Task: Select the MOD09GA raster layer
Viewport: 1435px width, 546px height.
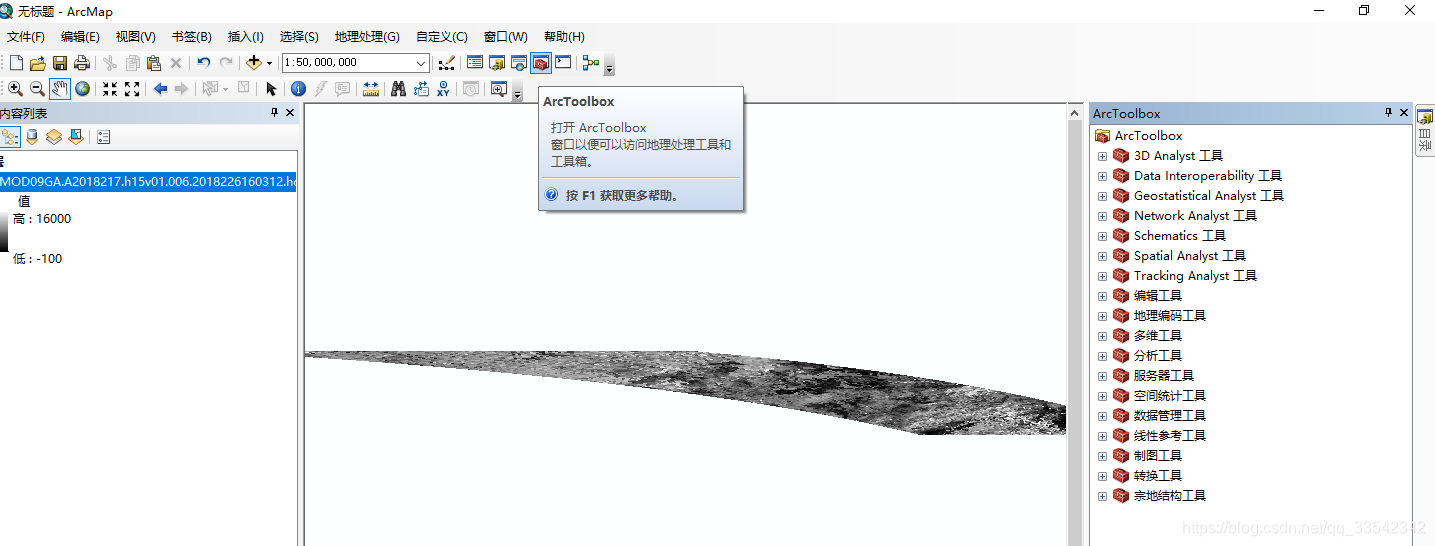Action: pos(148,182)
